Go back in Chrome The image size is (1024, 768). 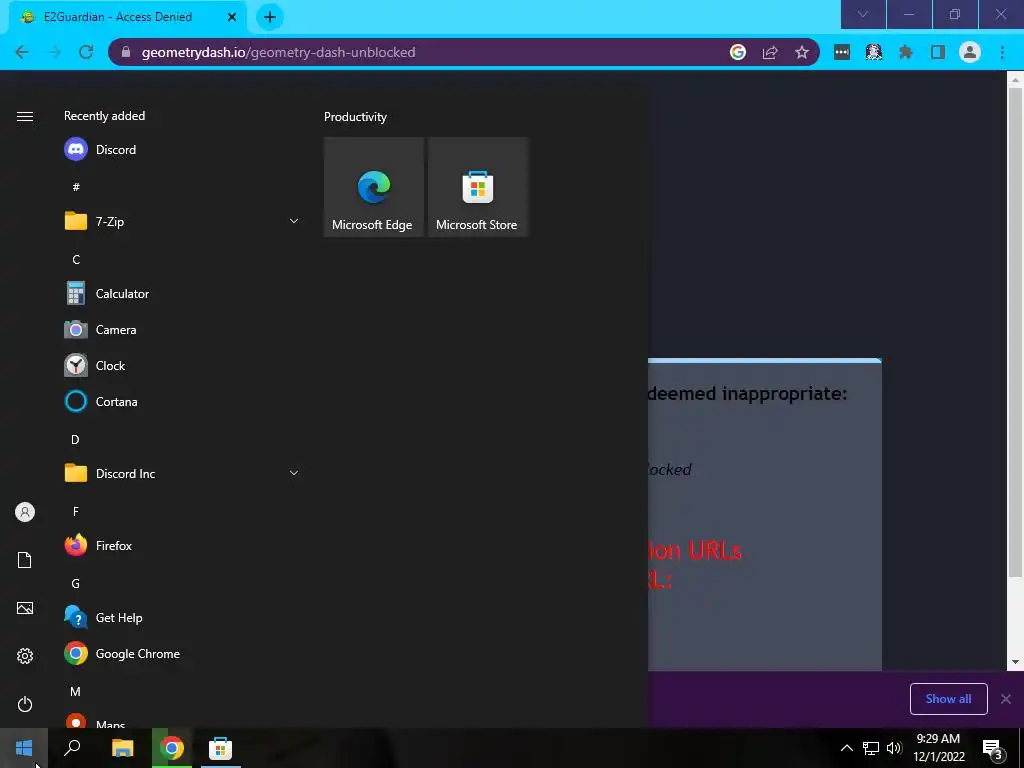click(x=22, y=52)
